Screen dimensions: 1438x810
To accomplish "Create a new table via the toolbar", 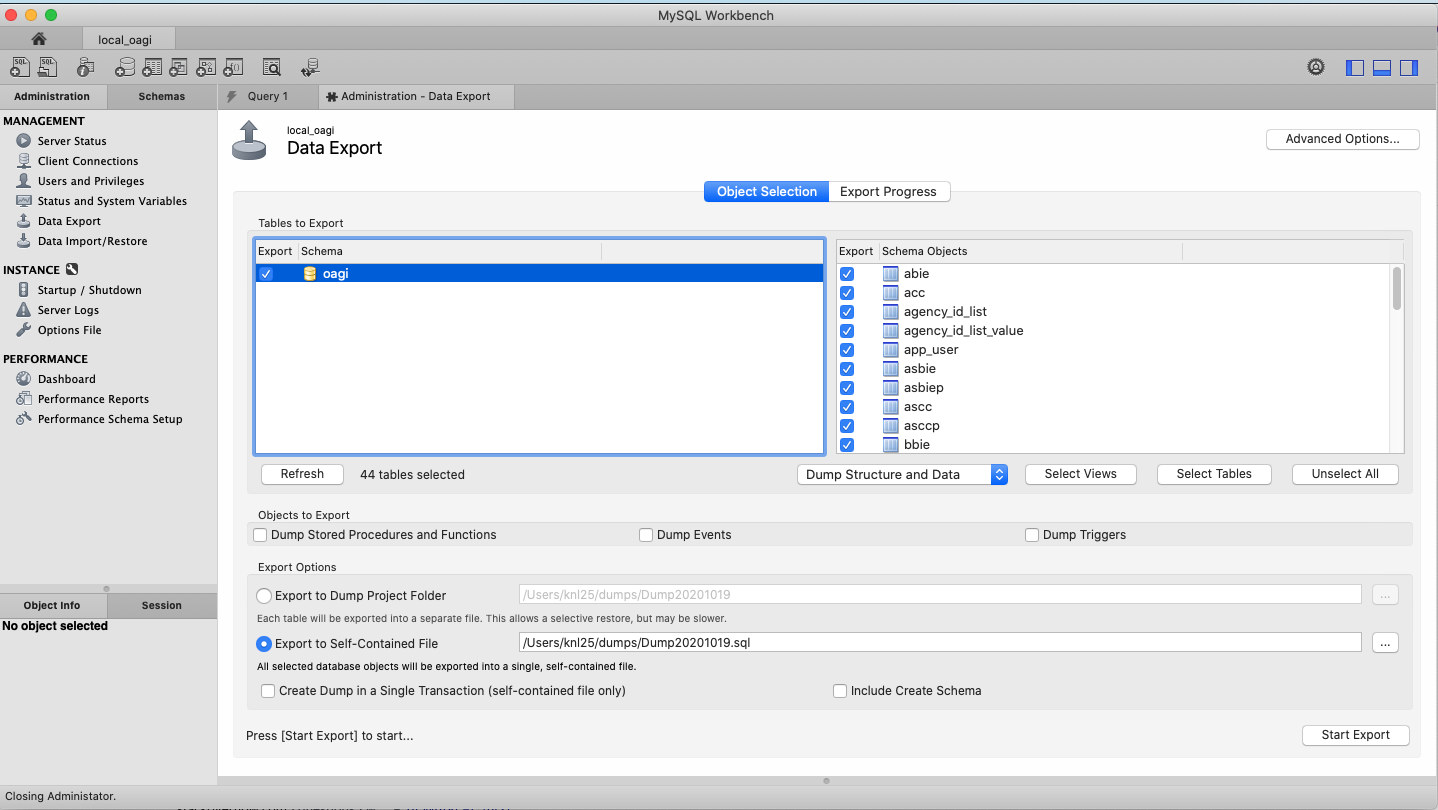I will tap(152, 67).
